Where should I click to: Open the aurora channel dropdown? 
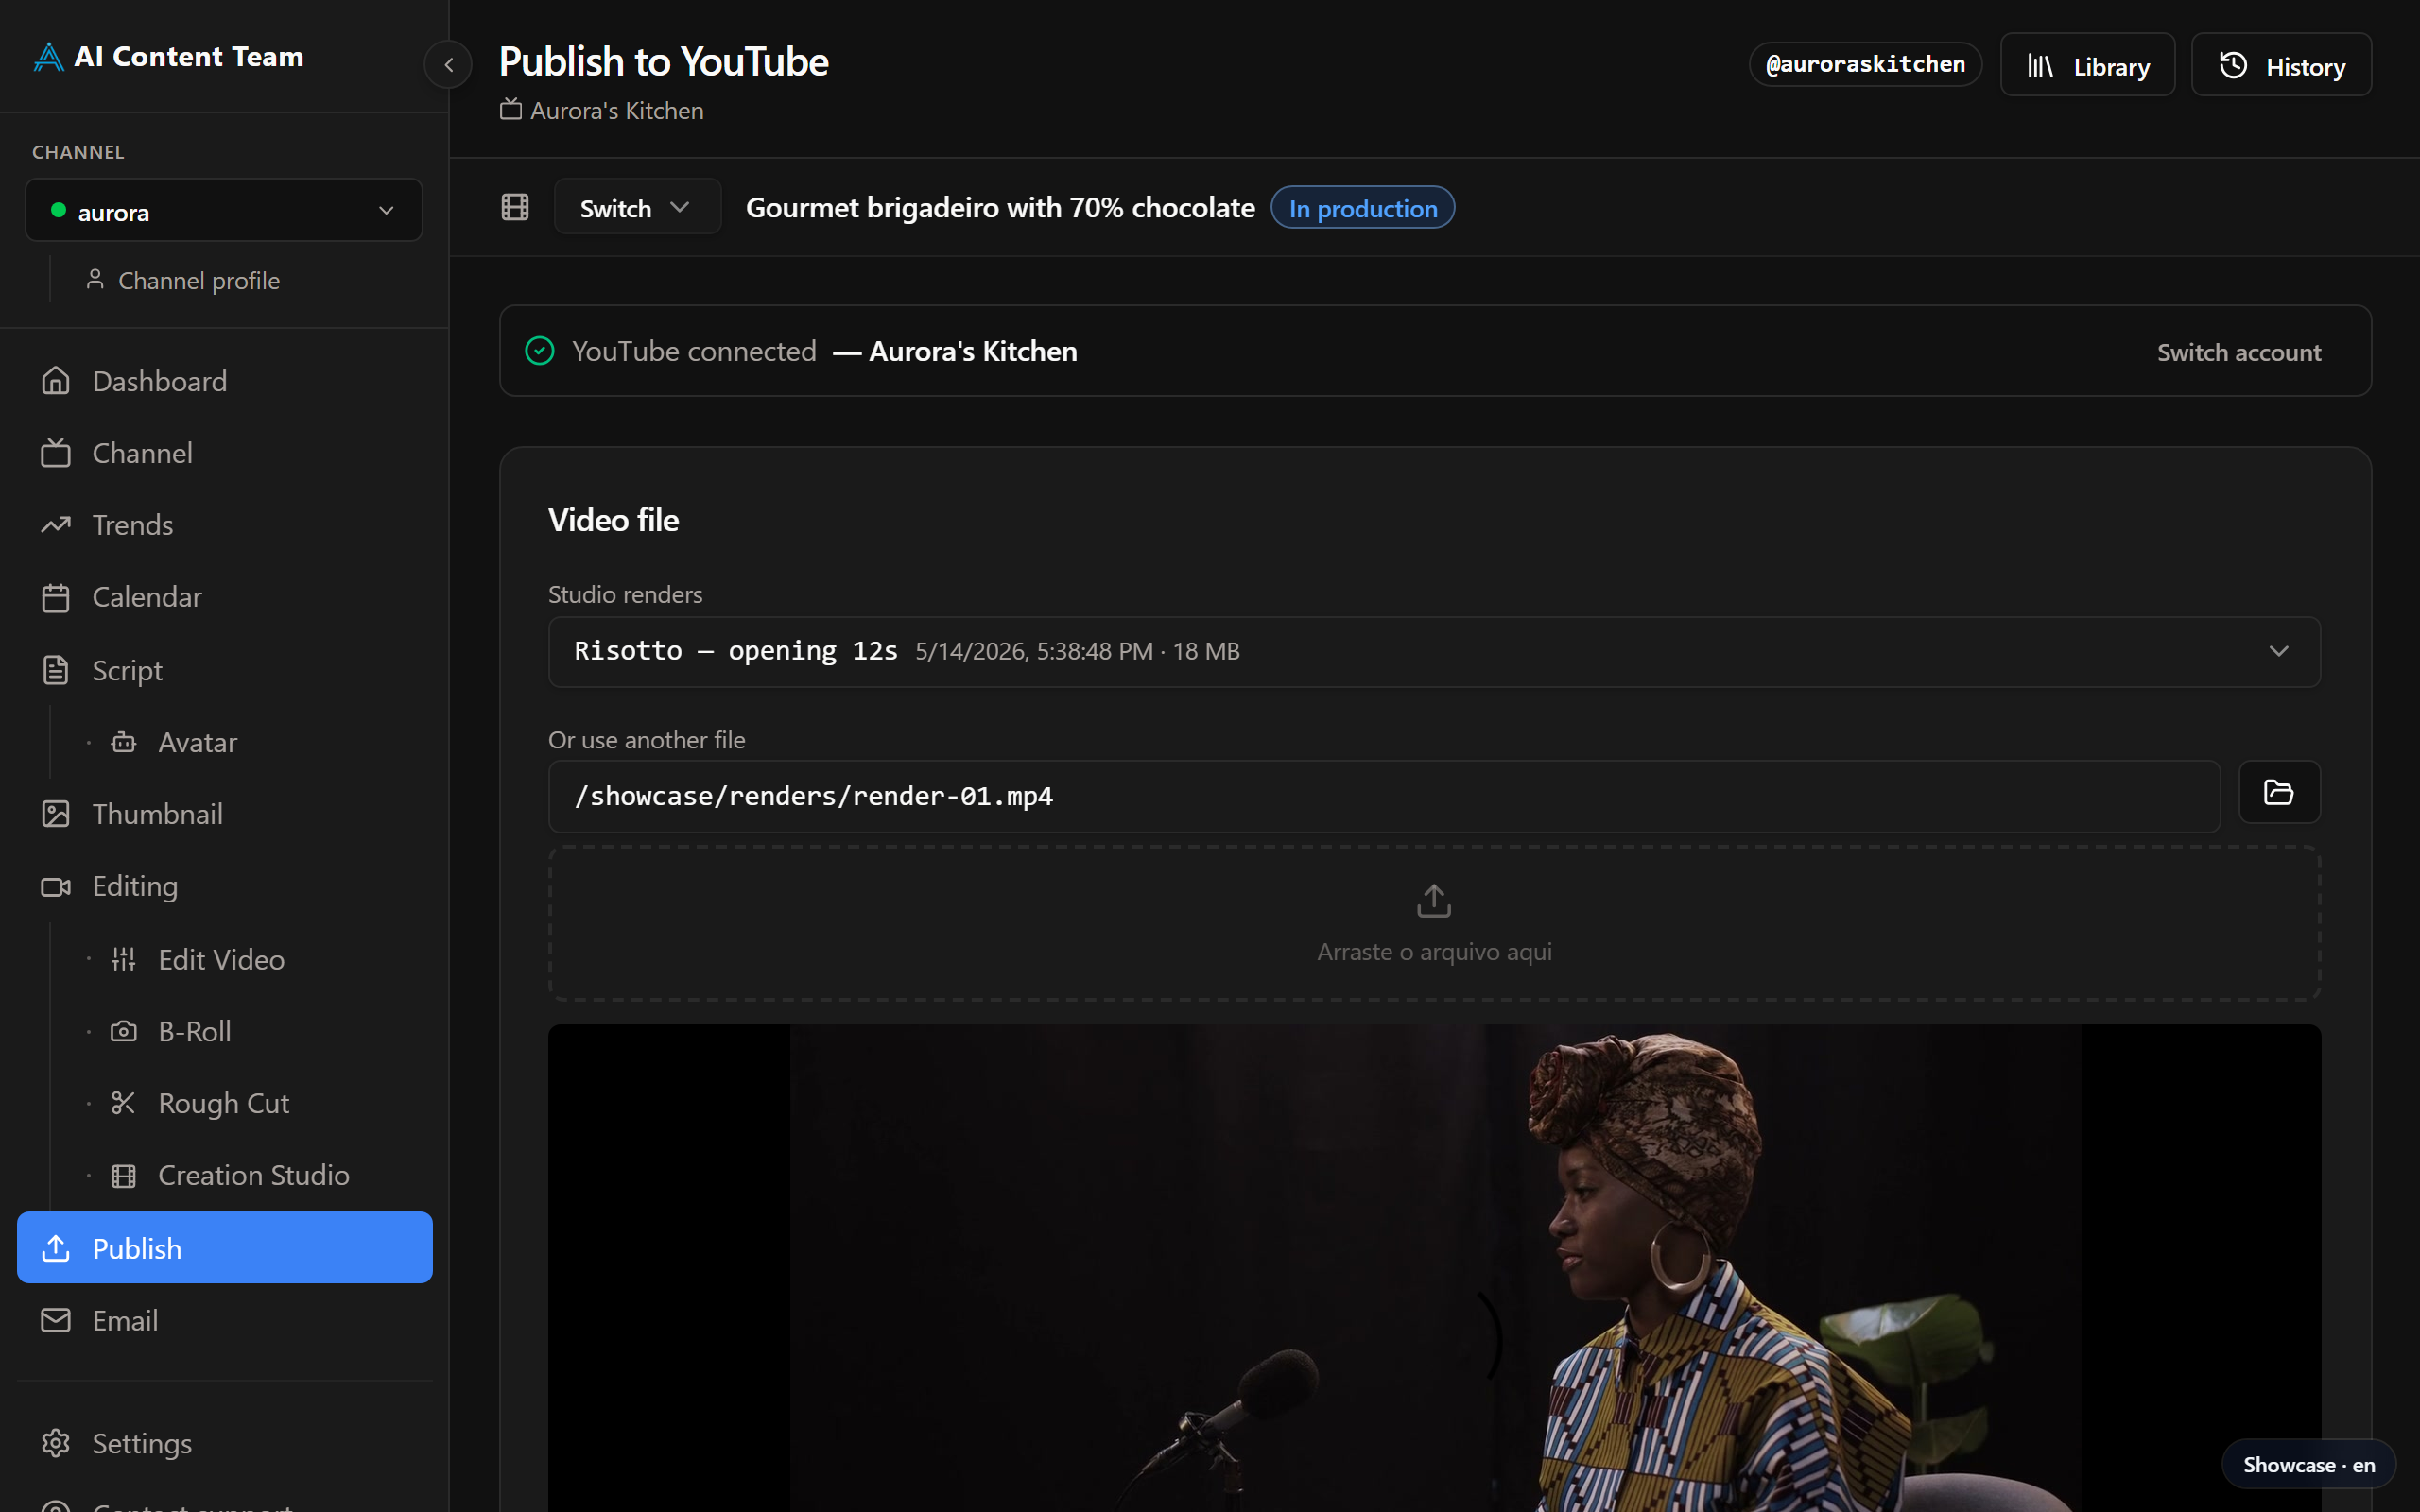pyautogui.click(x=224, y=210)
